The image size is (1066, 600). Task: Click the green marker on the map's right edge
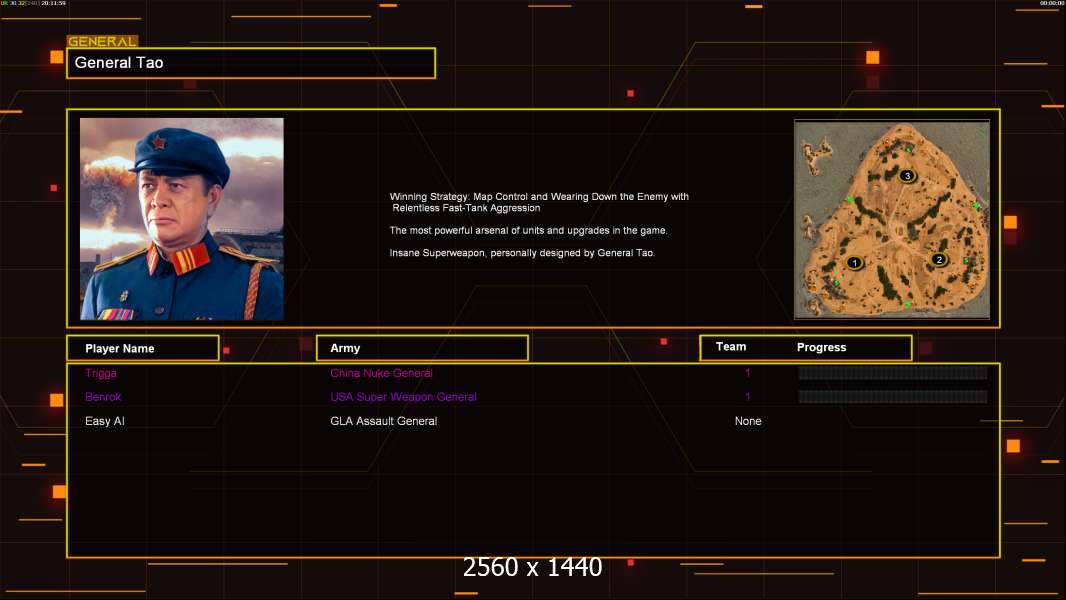[x=976, y=205]
